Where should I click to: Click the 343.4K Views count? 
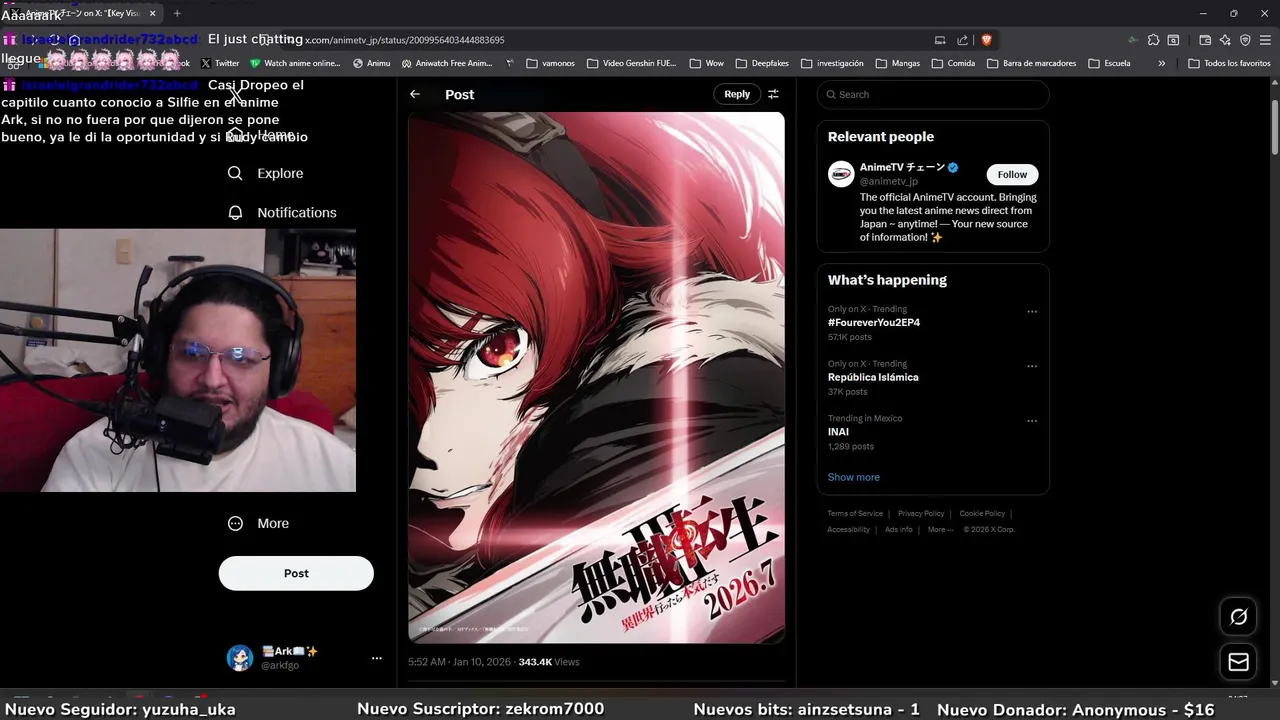tap(549, 662)
